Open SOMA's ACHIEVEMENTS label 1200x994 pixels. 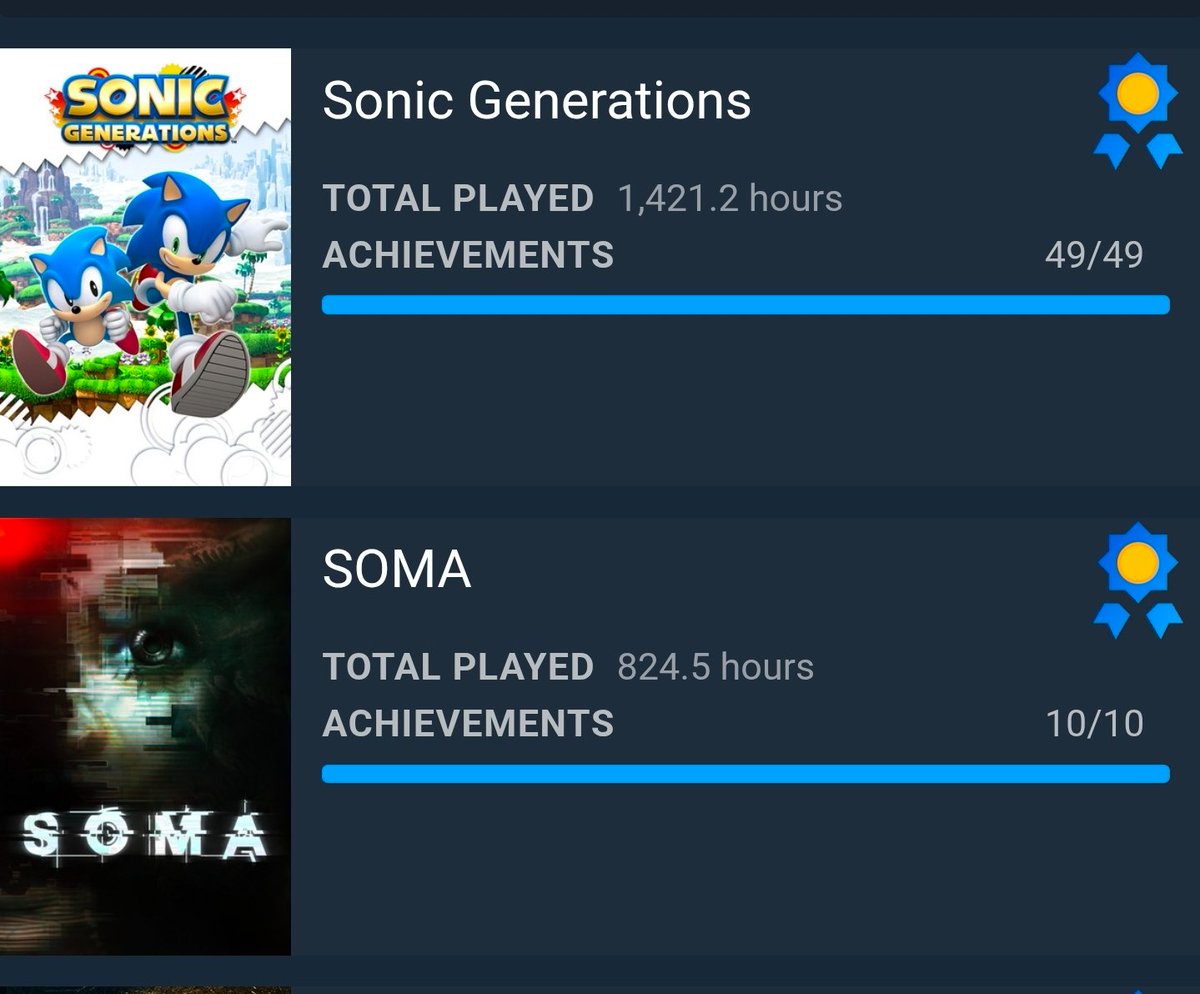pos(468,723)
